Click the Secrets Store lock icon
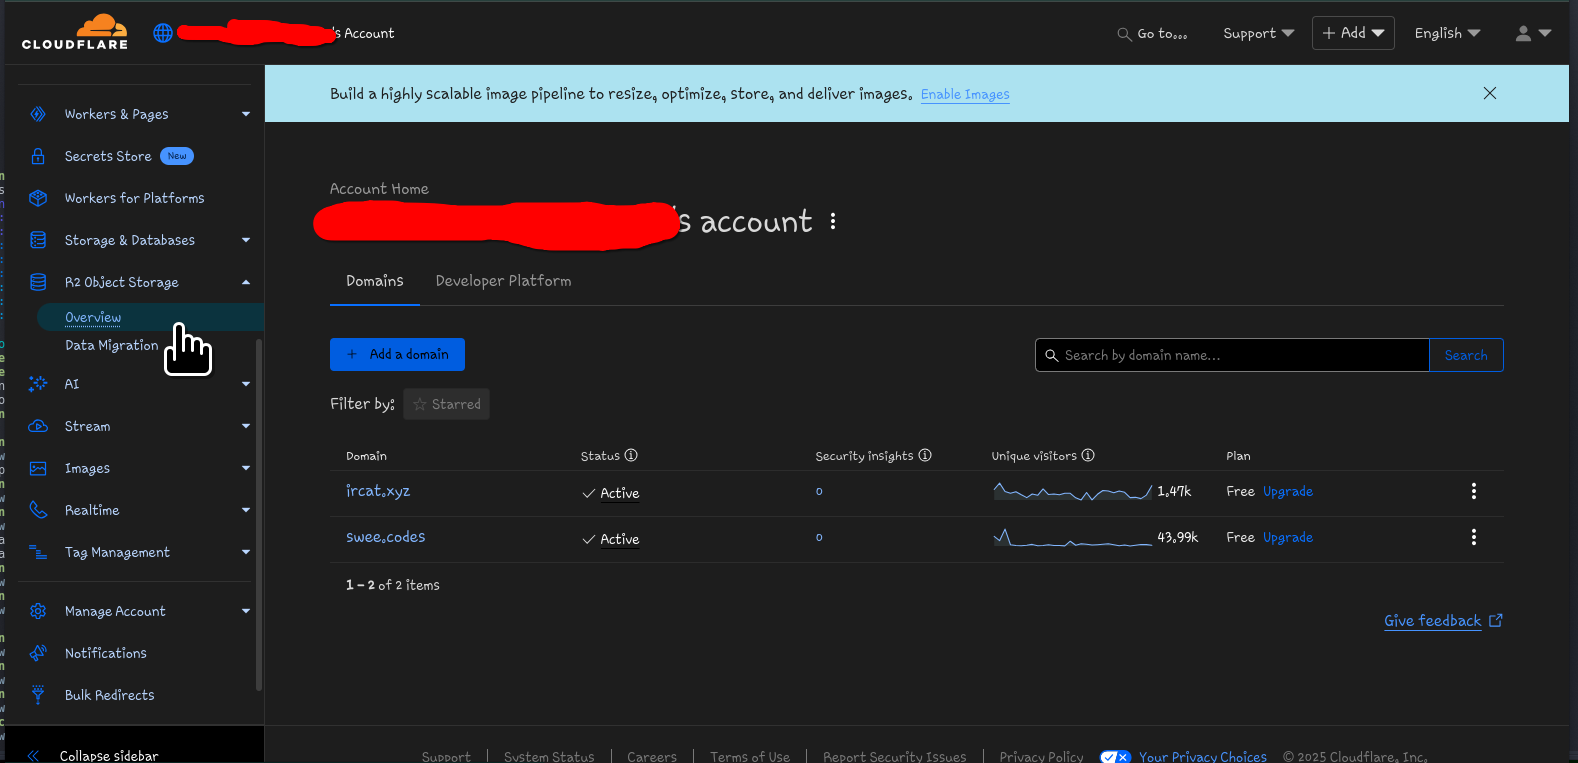 point(38,156)
